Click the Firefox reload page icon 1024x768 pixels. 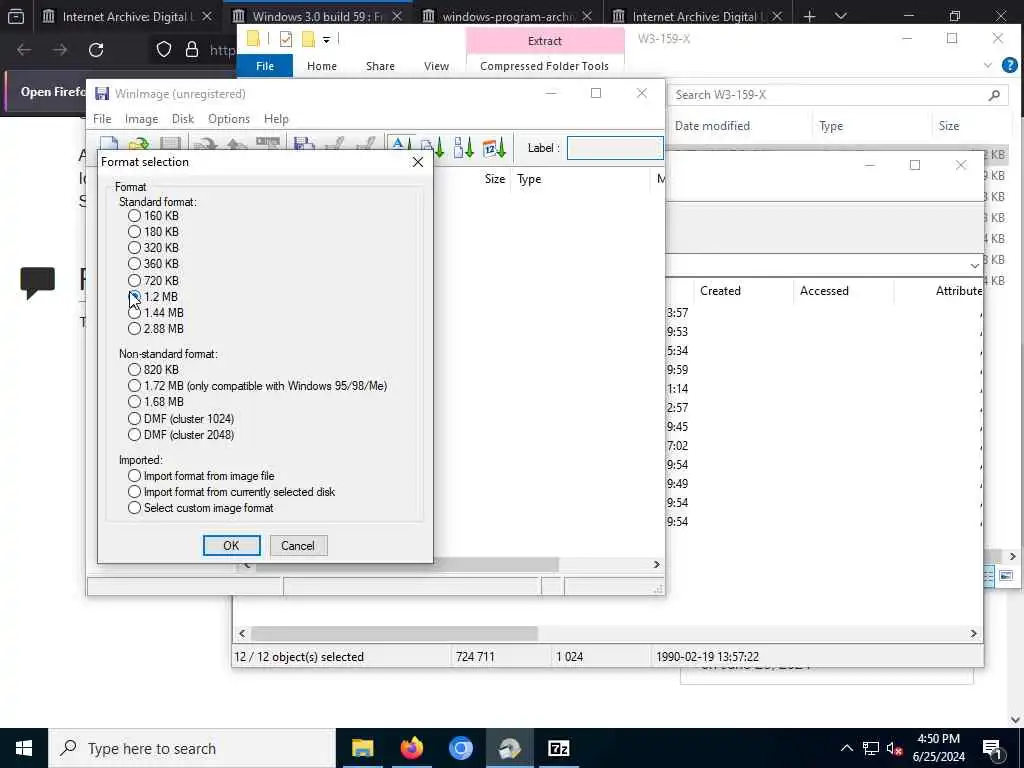[x=96, y=50]
